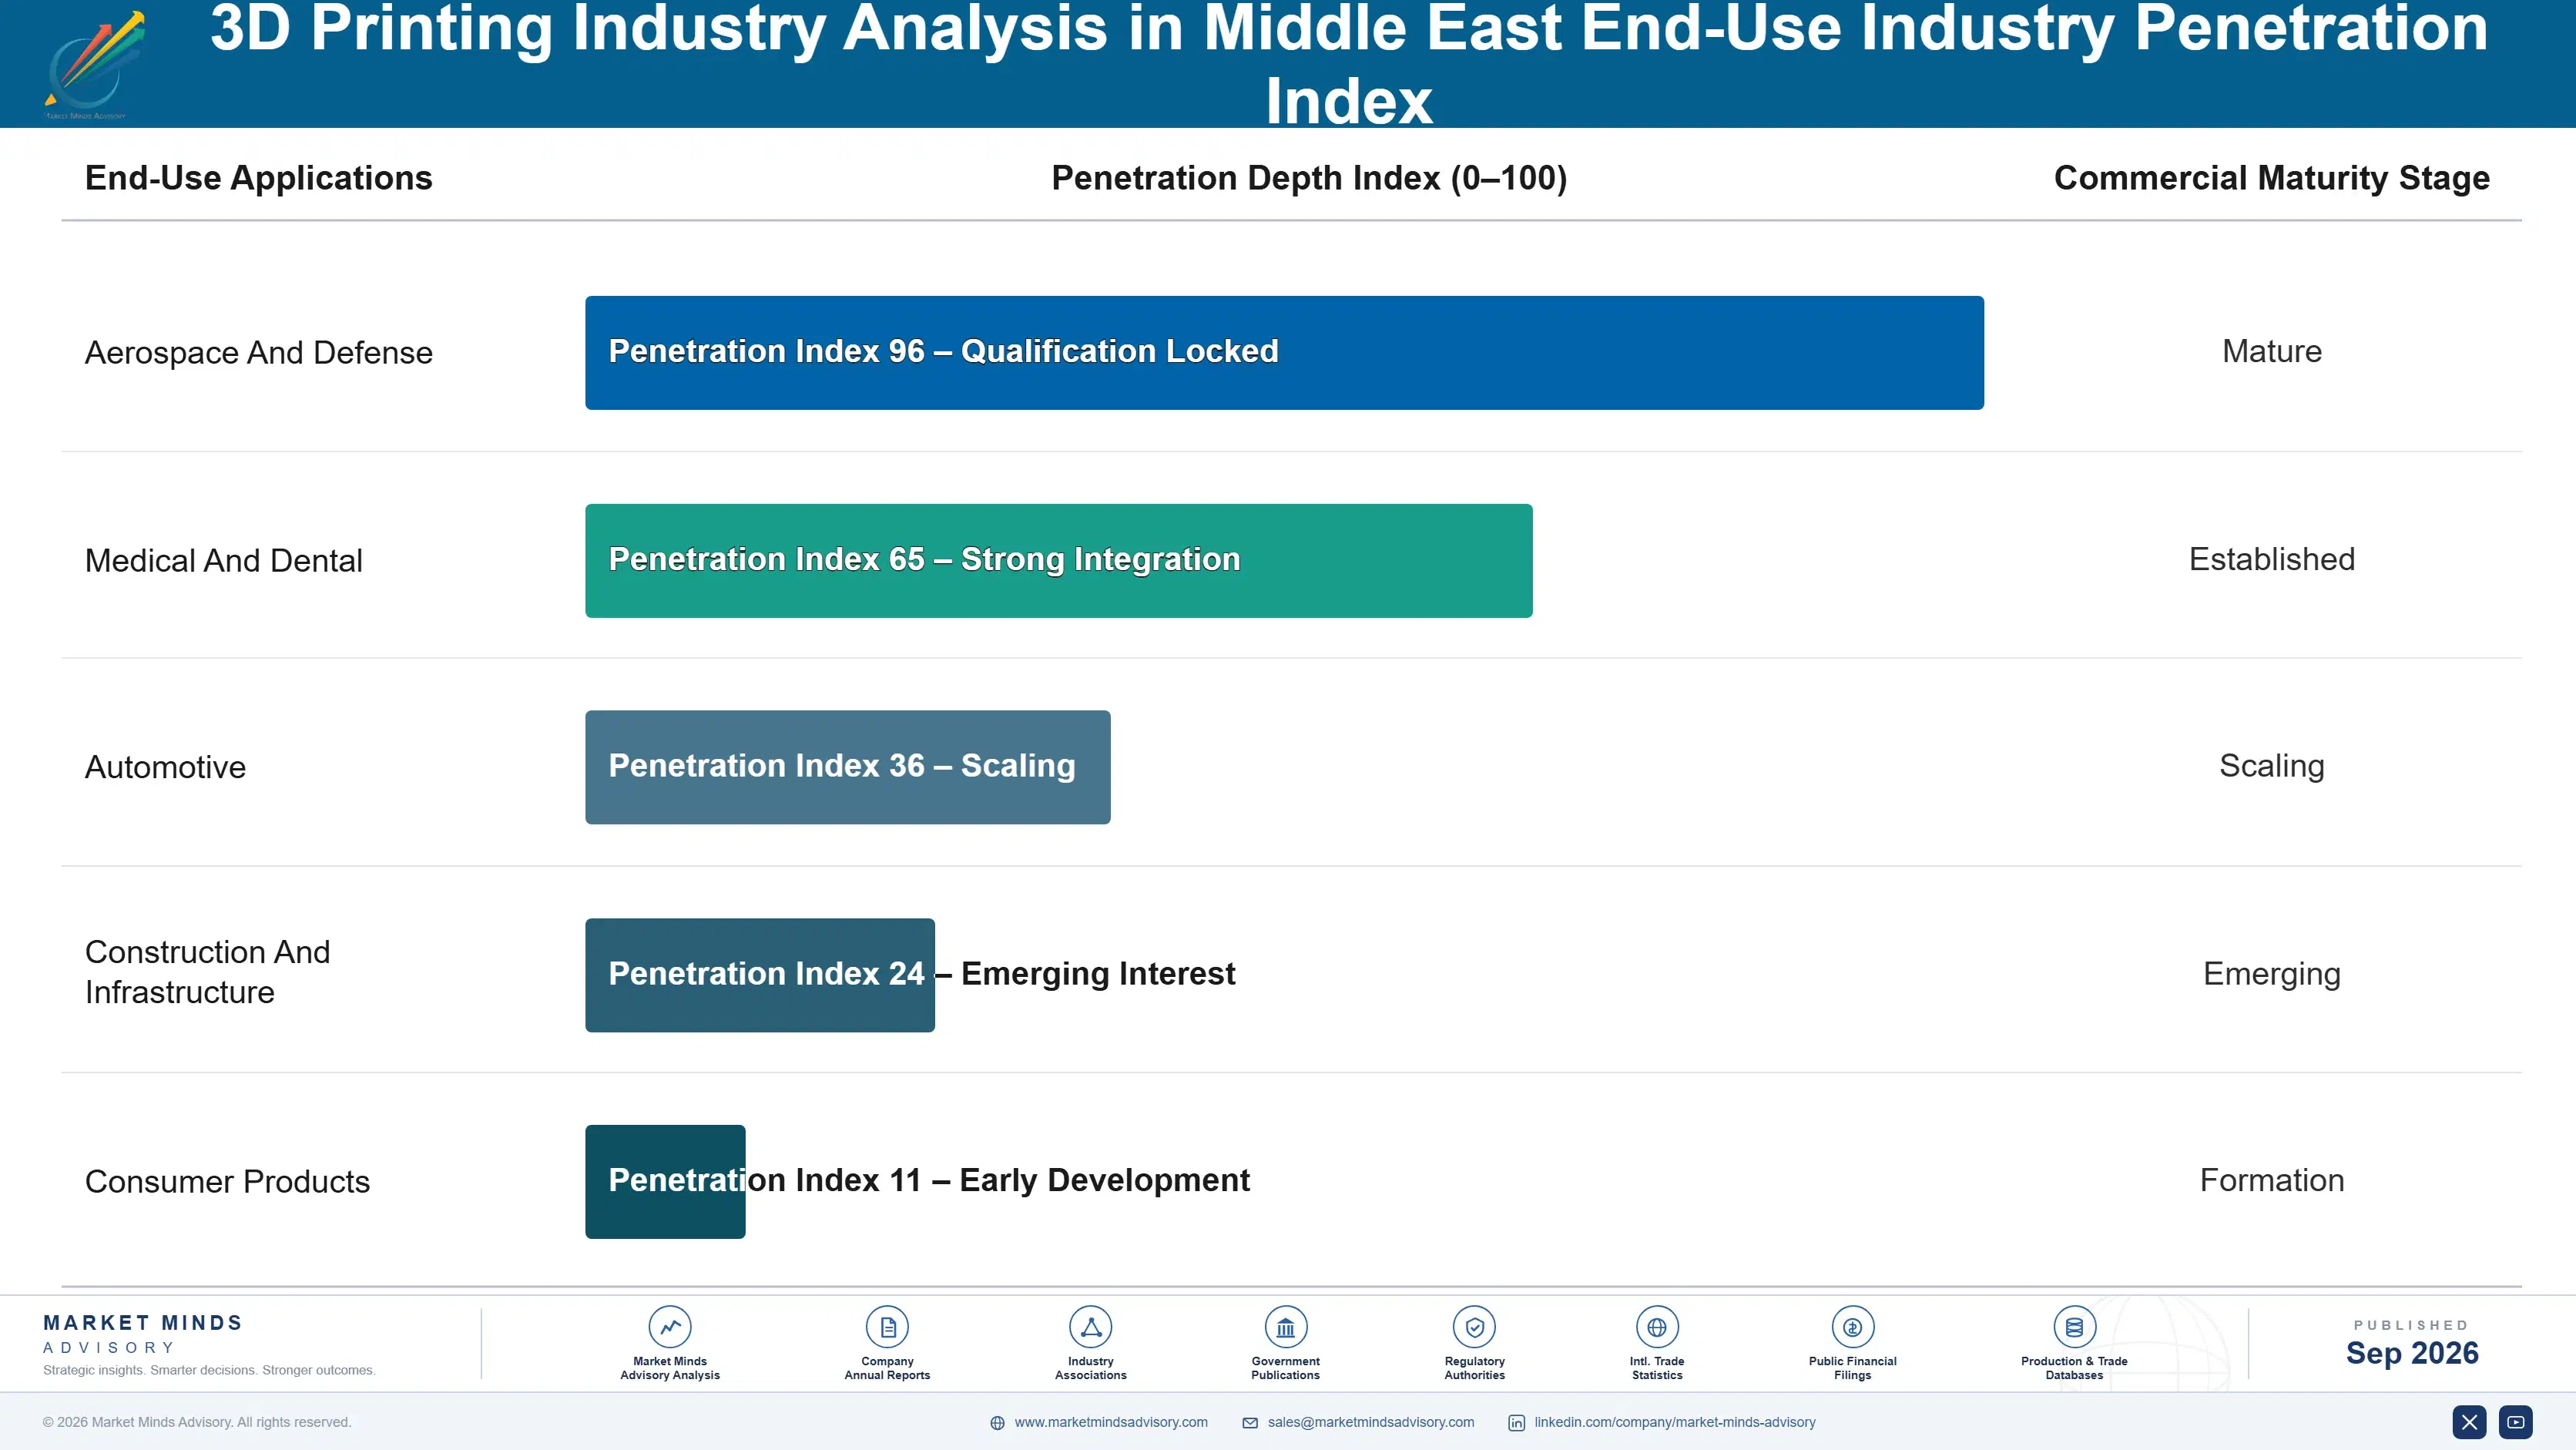Click the Consumer Products row label
The image size is (2576, 1450).
click(227, 1182)
